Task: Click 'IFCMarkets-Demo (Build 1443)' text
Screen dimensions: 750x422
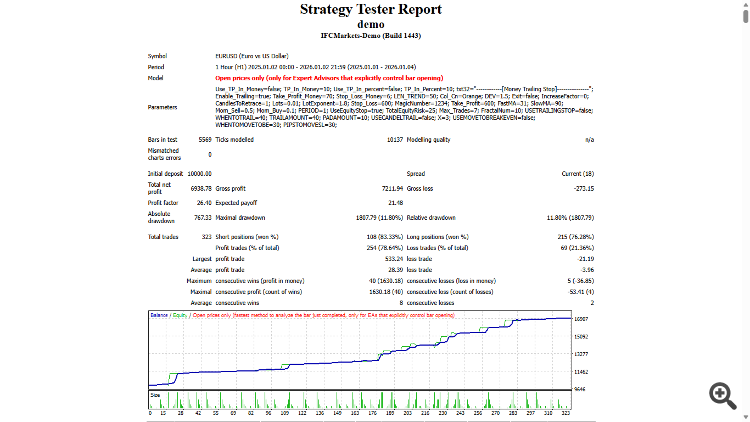Action: (x=371, y=35)
